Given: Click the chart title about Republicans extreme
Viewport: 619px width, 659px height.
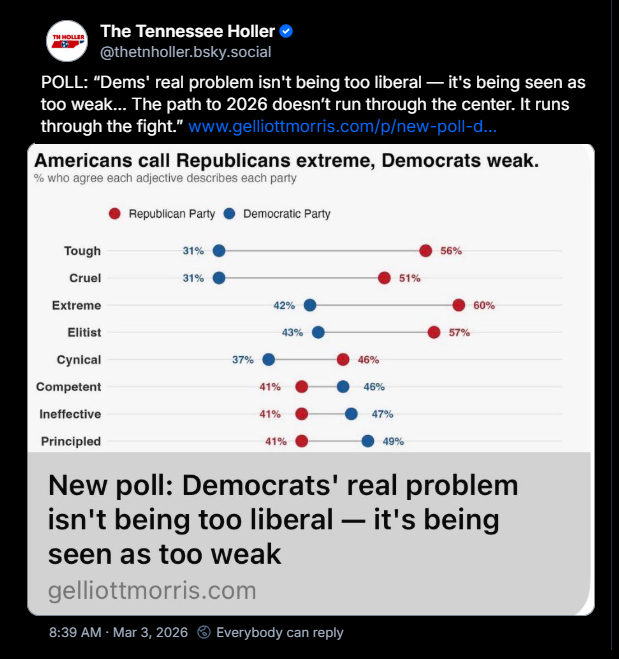Looking at the screenshot, I should (287, 160).
